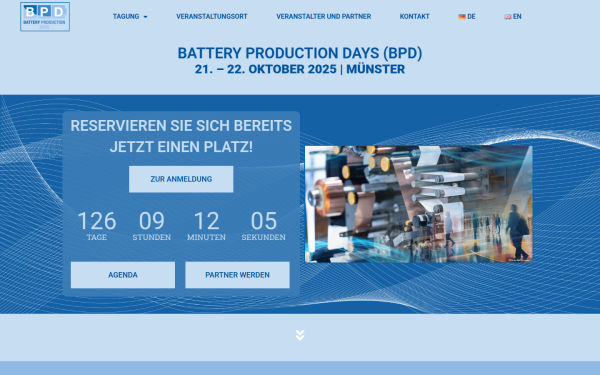Click the date text 21. – 22. Oktober 2025 | Münster
The width and height of the screenshot is (600, 375).
pyautogui.click(x=300, y=69)
